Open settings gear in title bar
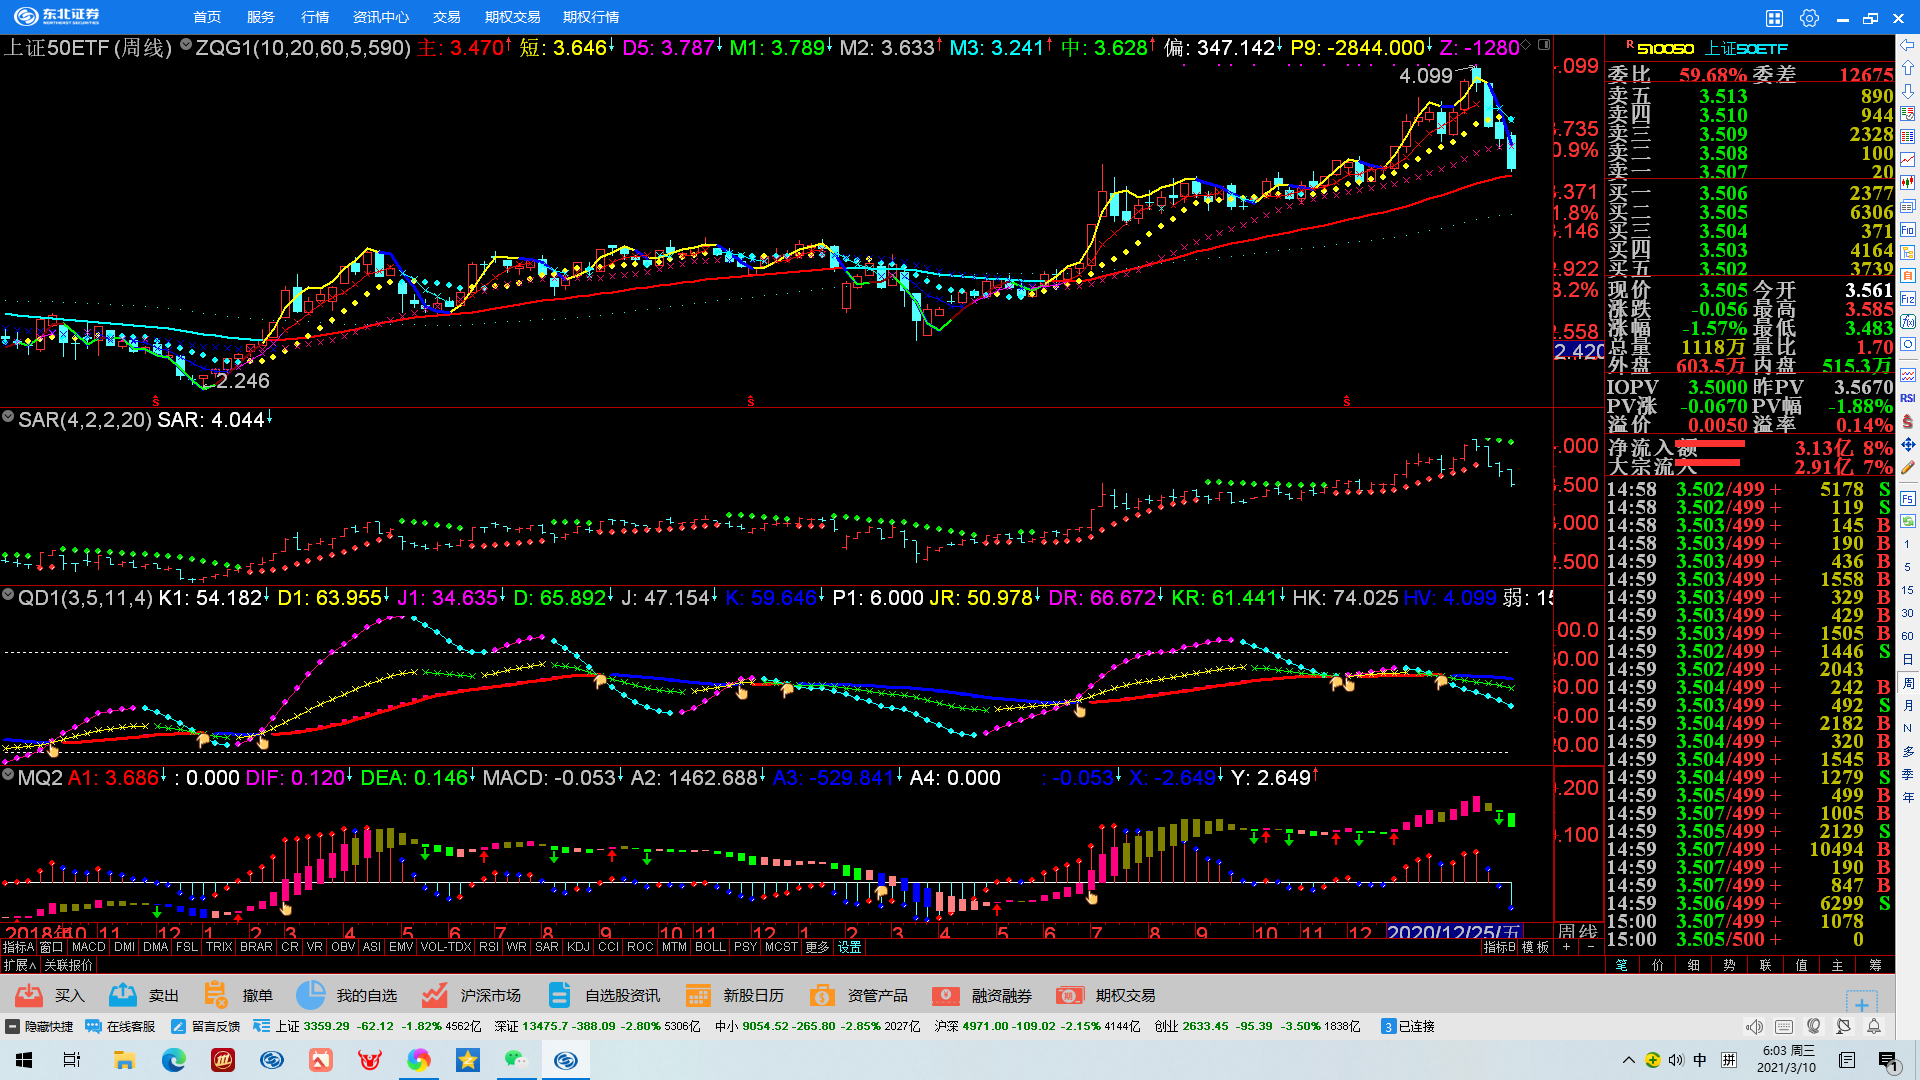1920x1080 pixels. (1809, 18)
